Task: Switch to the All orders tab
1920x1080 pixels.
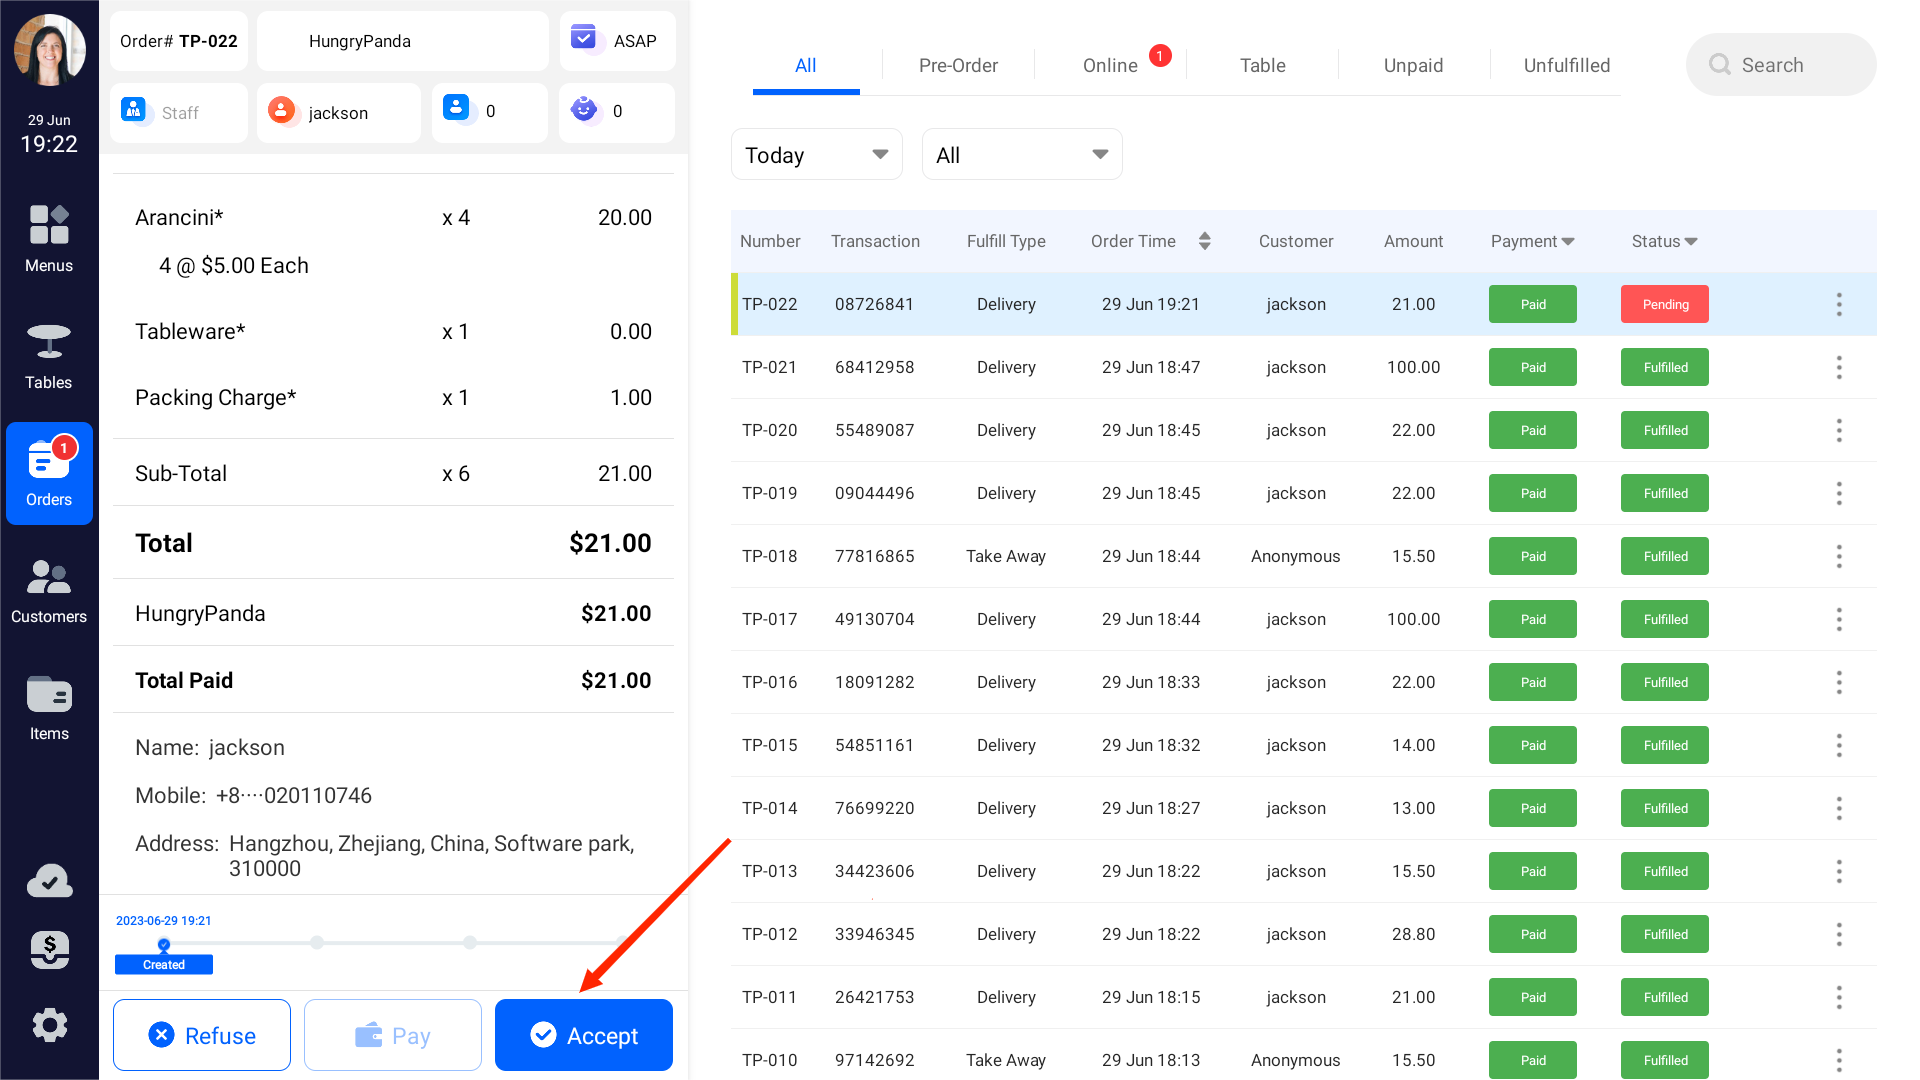Action: 805,65
